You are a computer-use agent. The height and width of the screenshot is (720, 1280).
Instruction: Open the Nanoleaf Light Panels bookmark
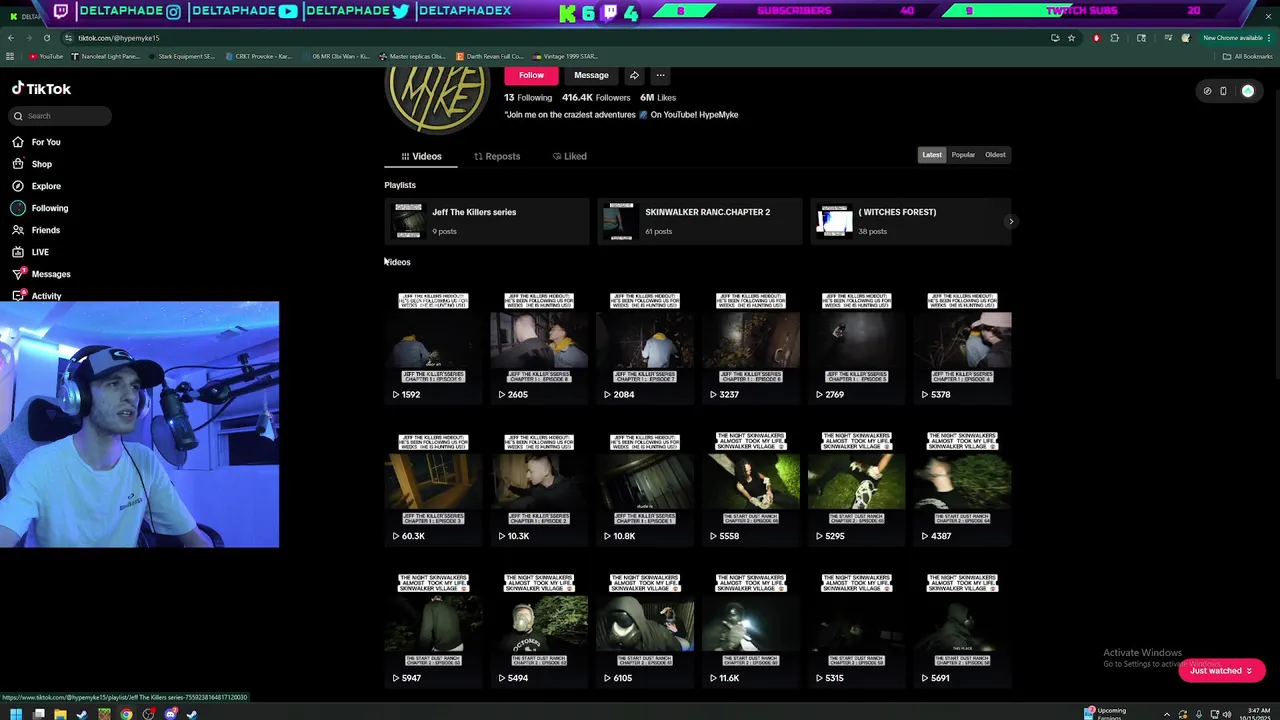tap(106, 57)
